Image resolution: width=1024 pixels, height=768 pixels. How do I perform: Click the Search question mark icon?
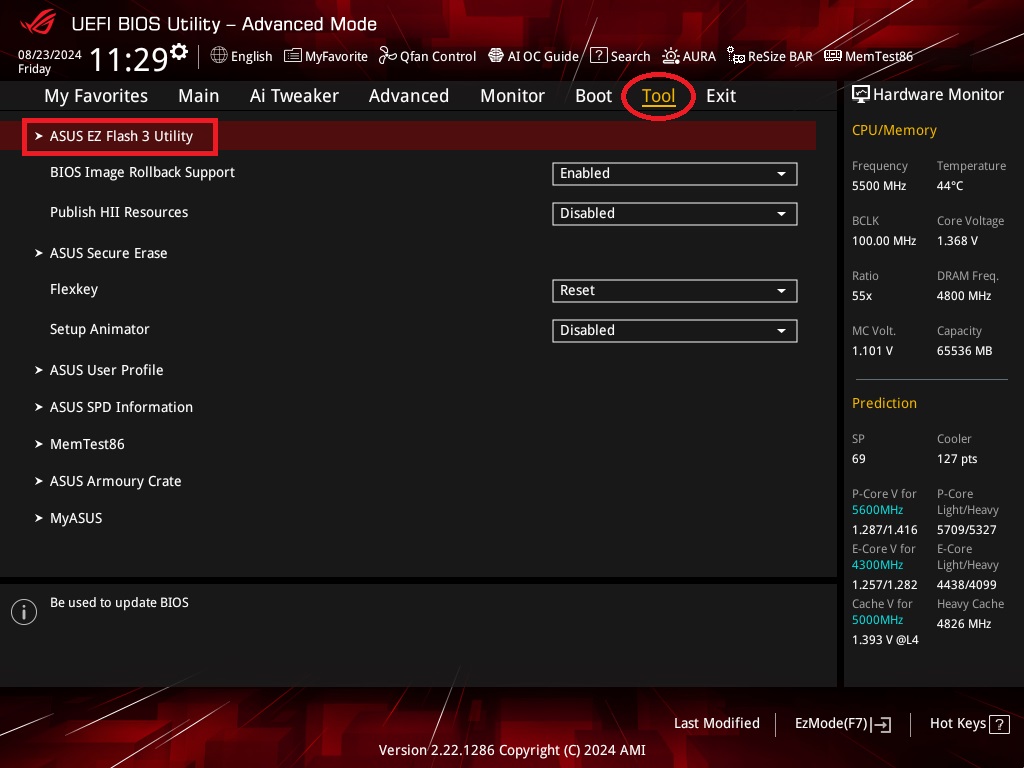pos(598,56)
